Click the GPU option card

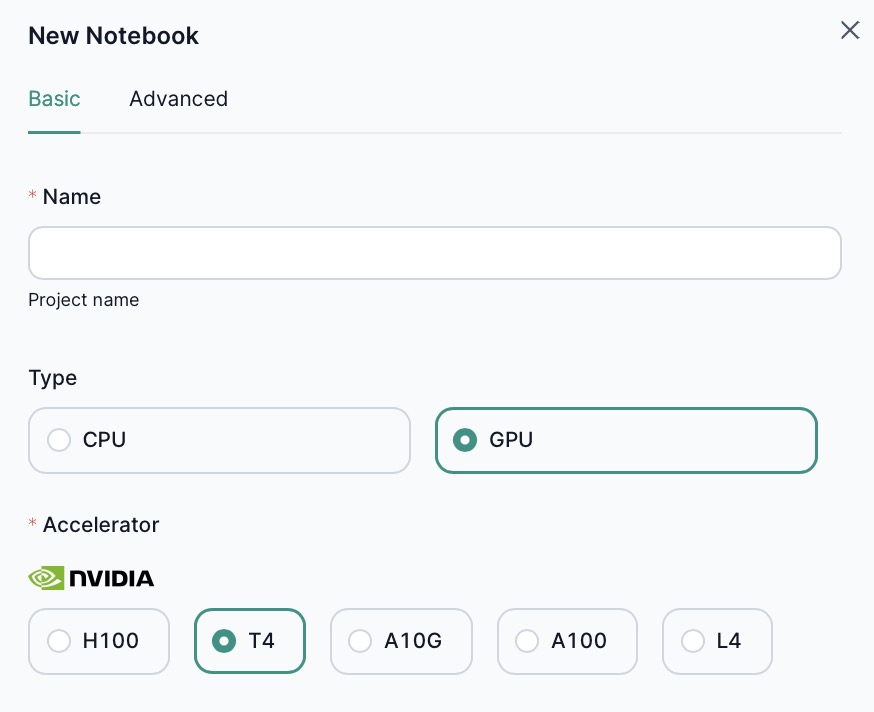pyautogui.click(x=626, y=440)
